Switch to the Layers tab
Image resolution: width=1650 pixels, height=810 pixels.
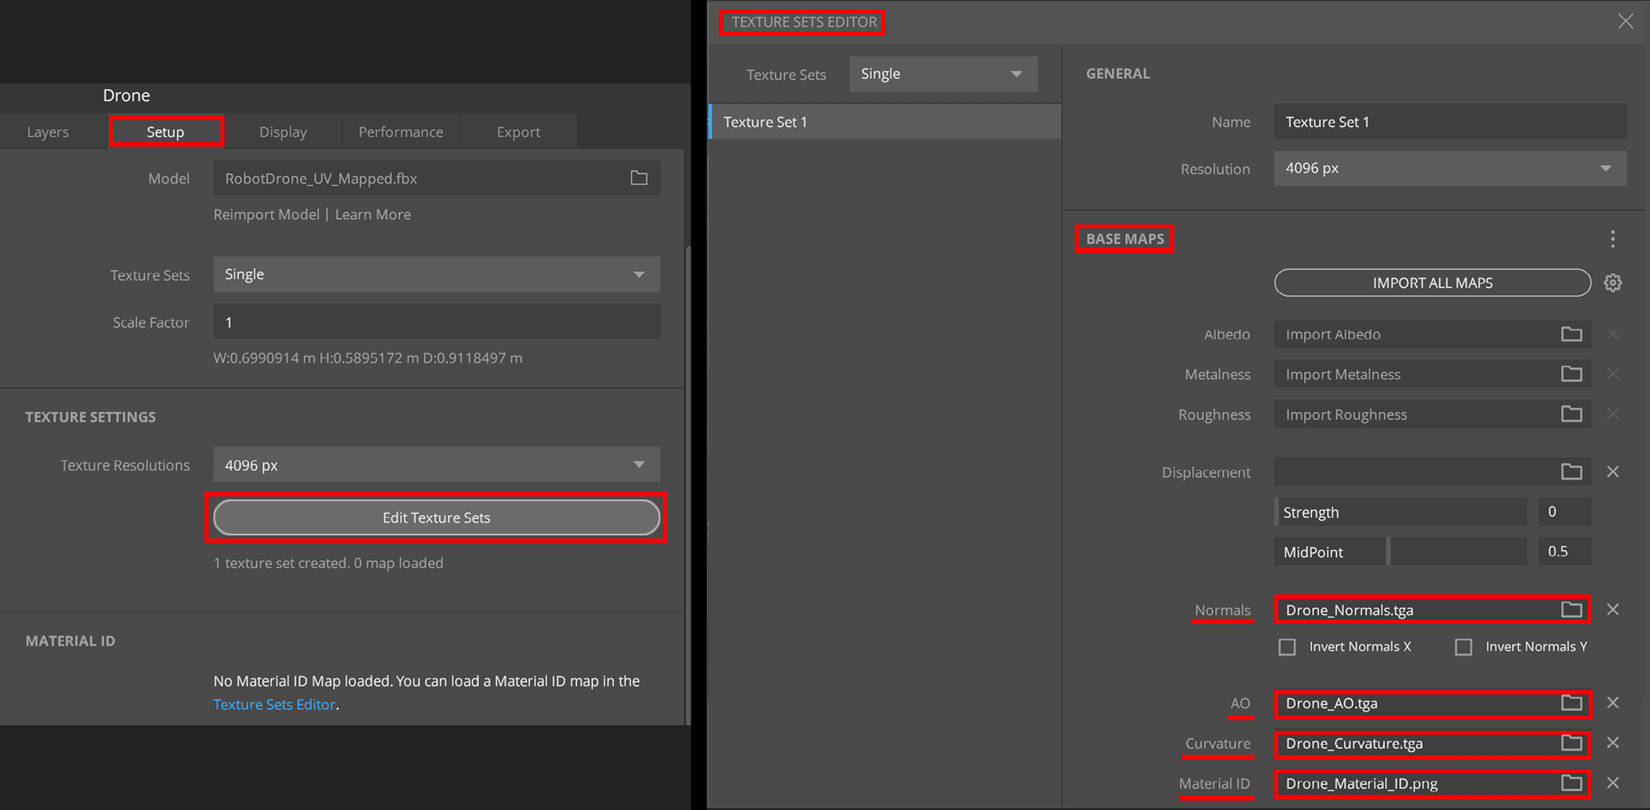click(48, 132)
